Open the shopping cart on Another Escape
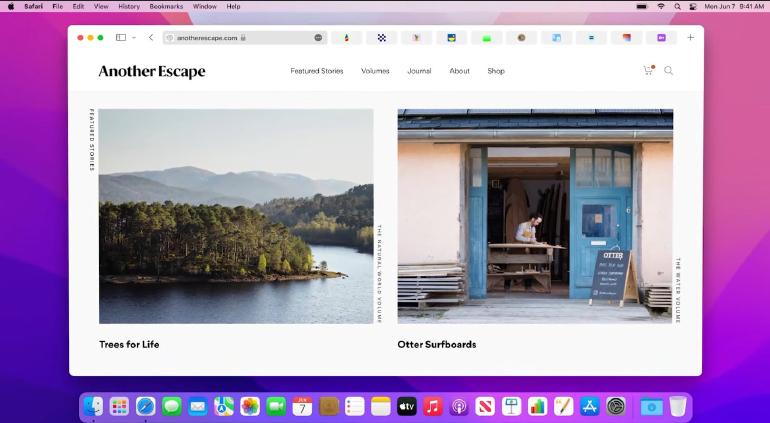Screen dimensions: 770x423 click(x=649, y=70)
